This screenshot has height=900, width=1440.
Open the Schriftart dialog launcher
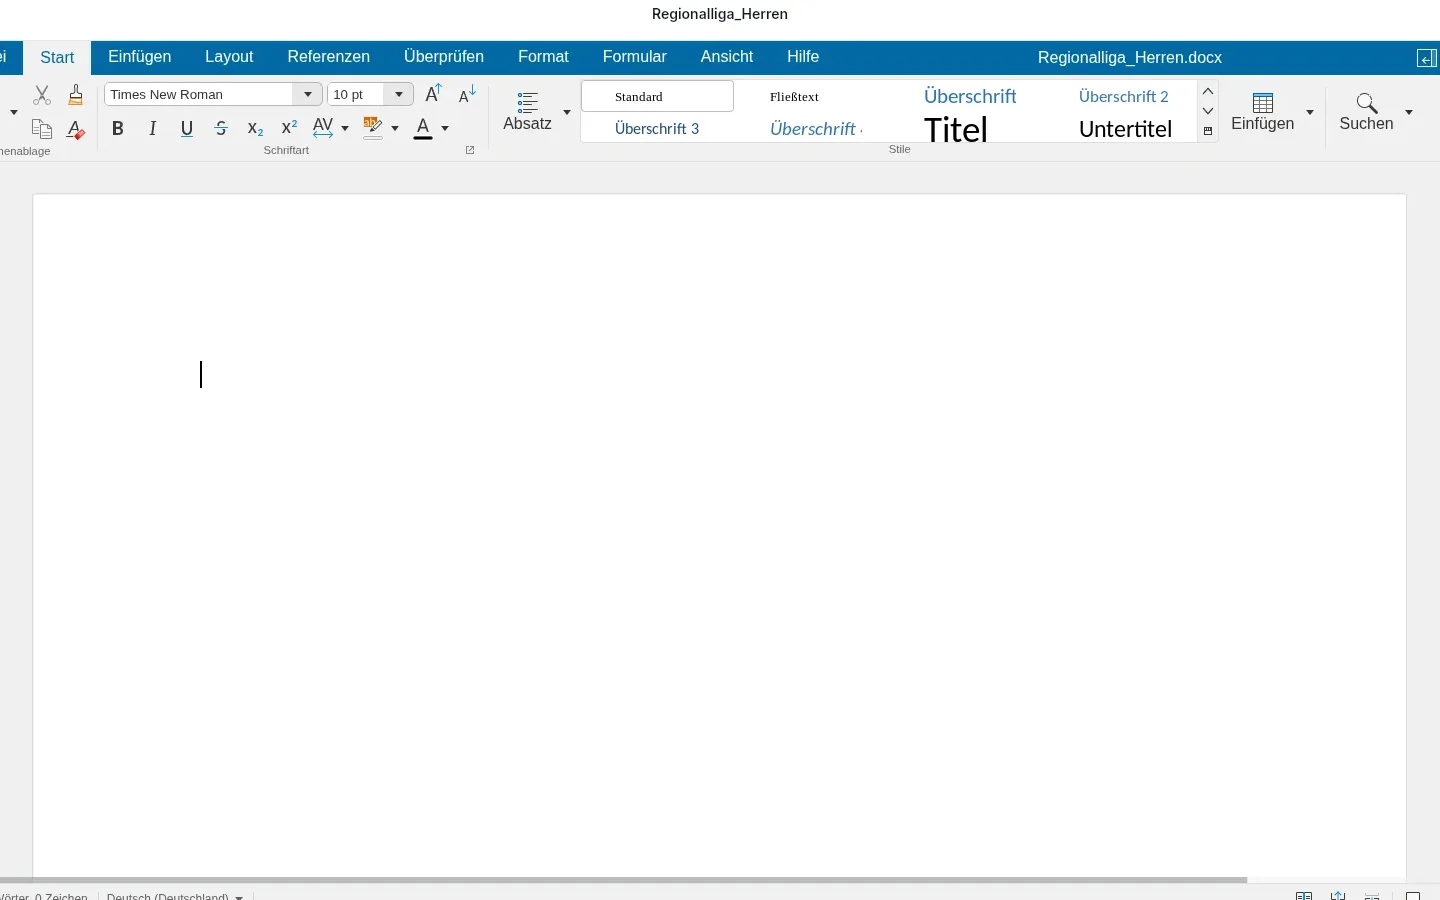(x=470, y=150)
